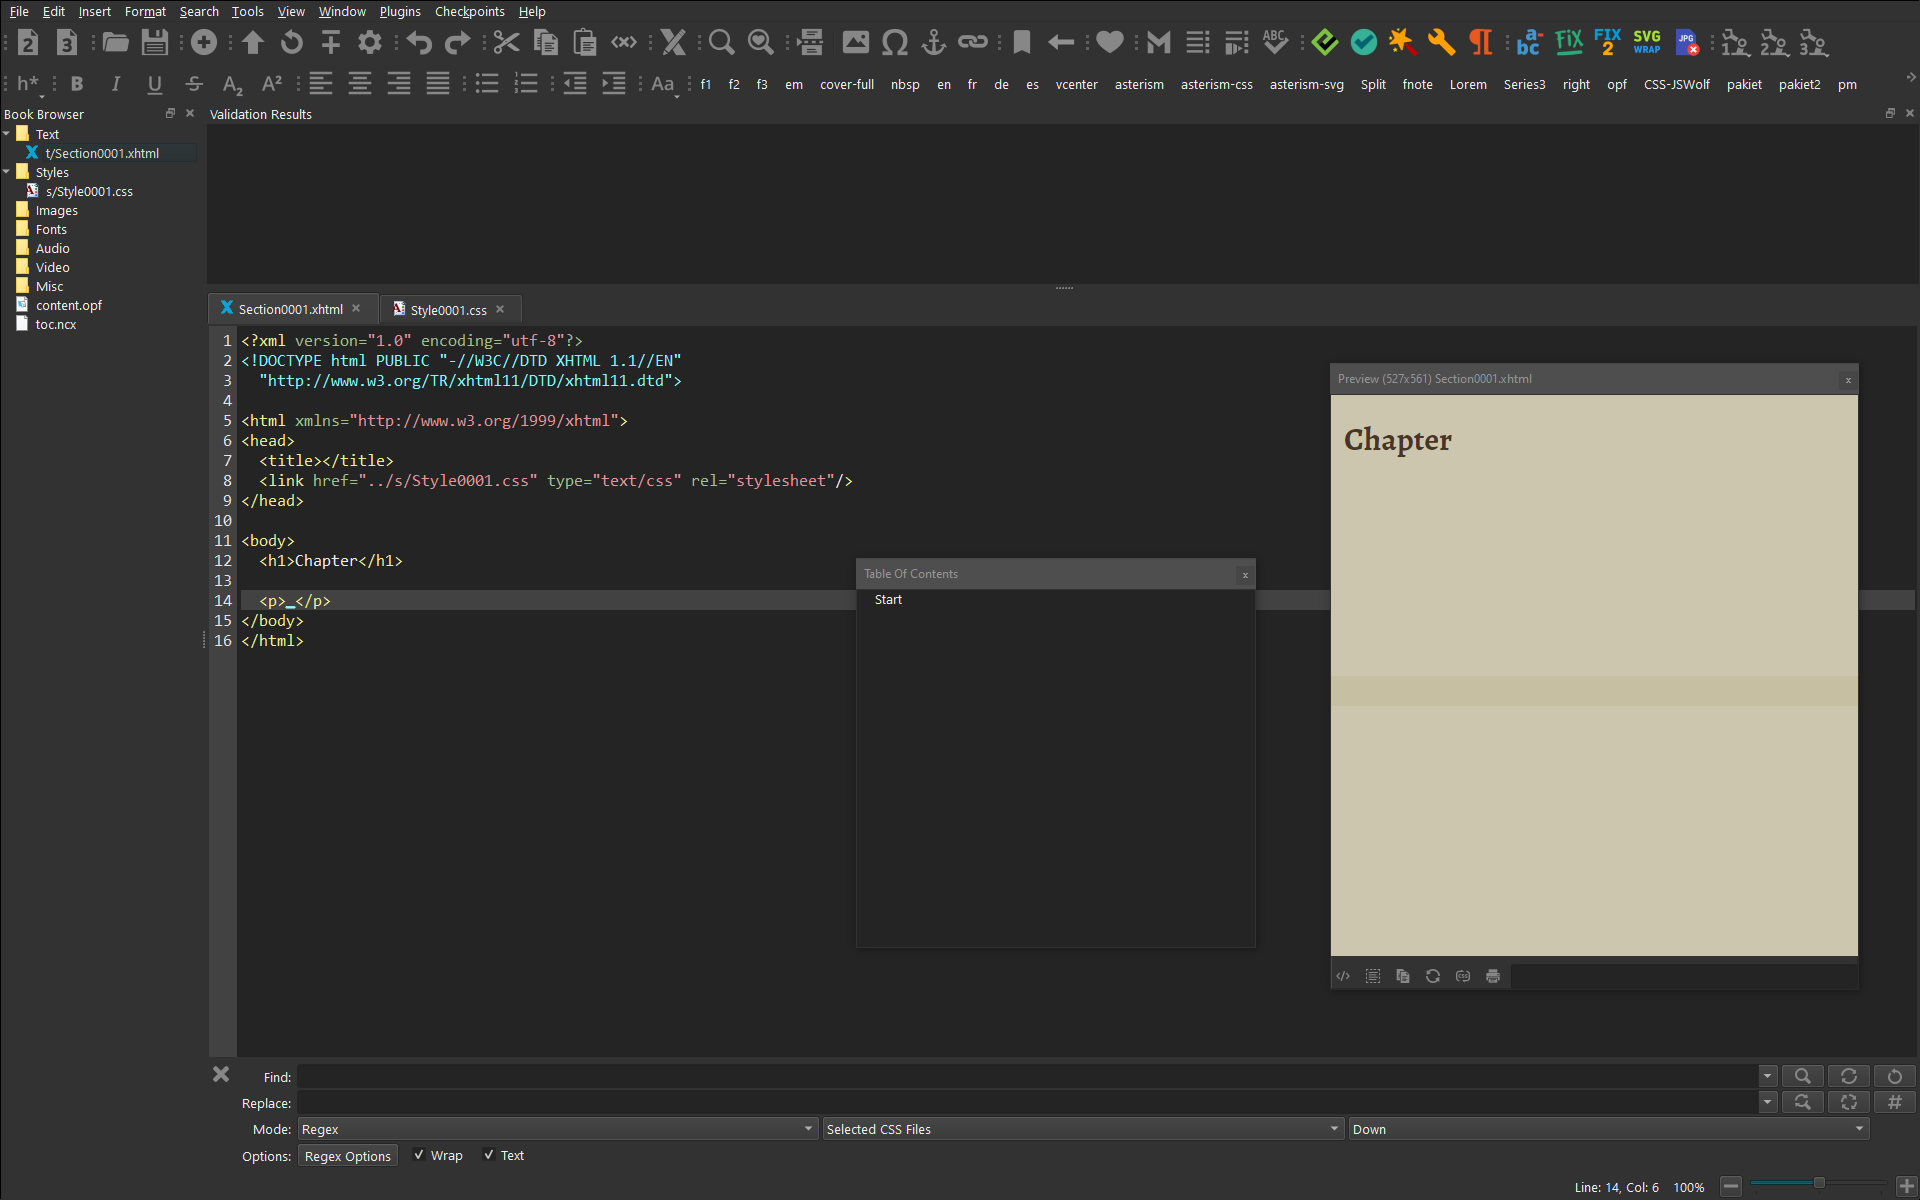Run the EPUBCheck green diamond icon
The height and width of the screenshot is (1200, 1920).
coord(1324,43)
